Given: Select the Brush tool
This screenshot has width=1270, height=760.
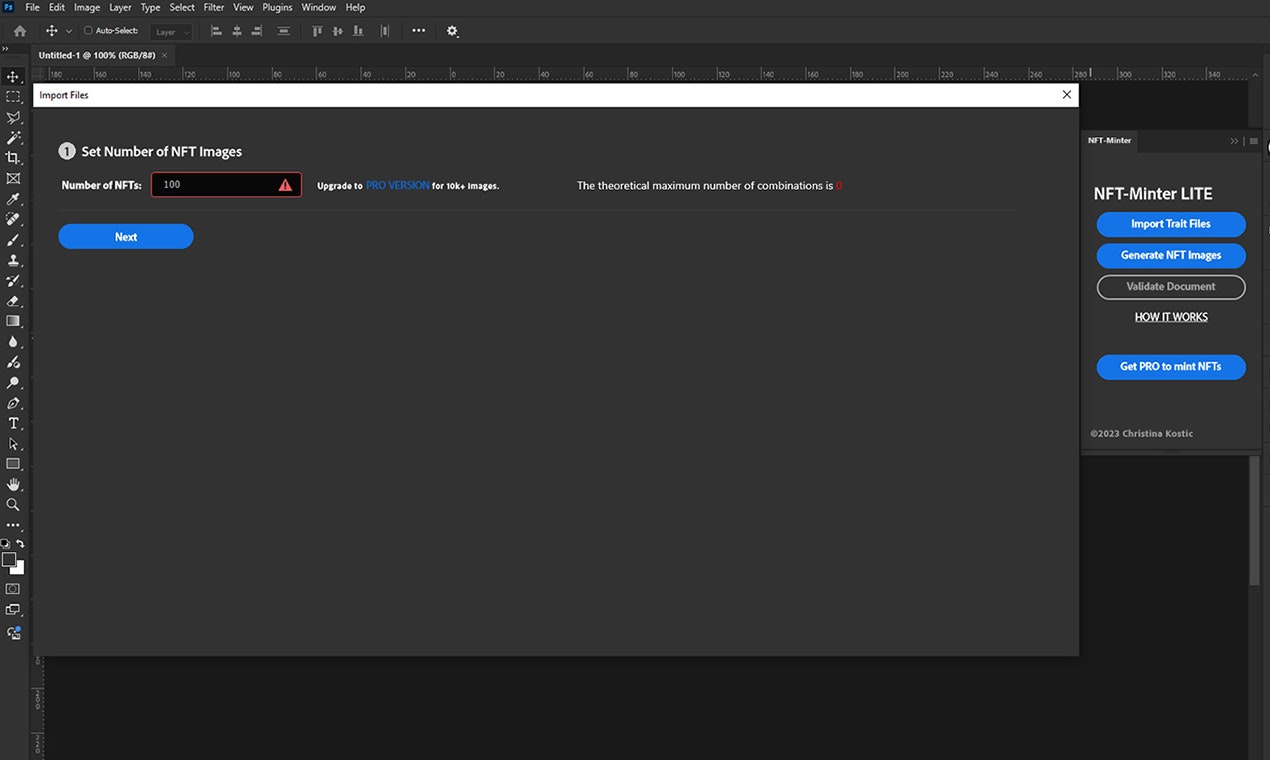Looking at the screenshot, I should [13, 240].
